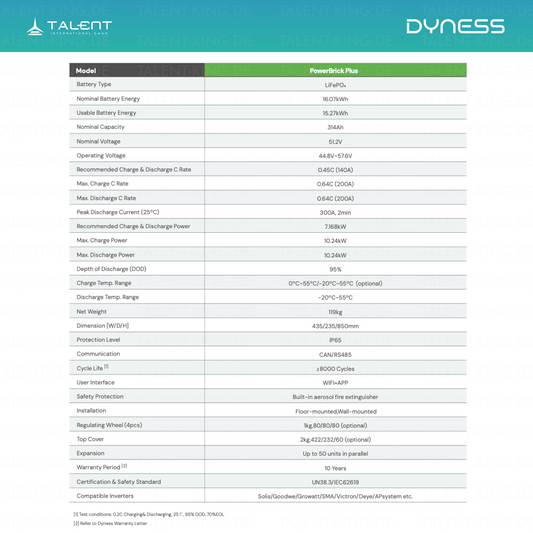Select the WIFI+APP value
Image resolution: width=533 pixels, height=533 pixels.
click(335, 383)
